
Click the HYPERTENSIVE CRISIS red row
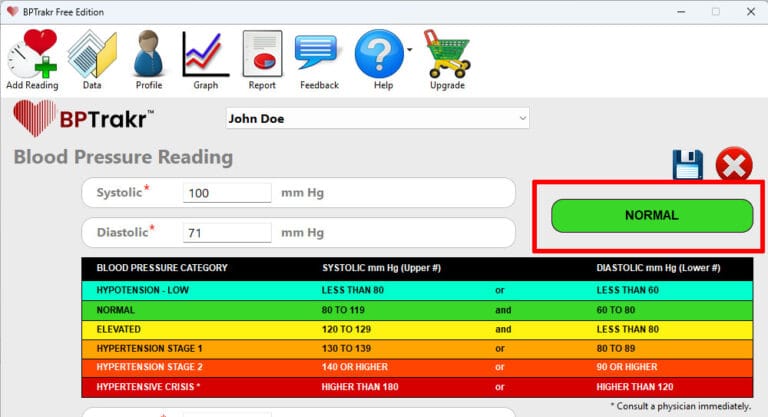416,386
